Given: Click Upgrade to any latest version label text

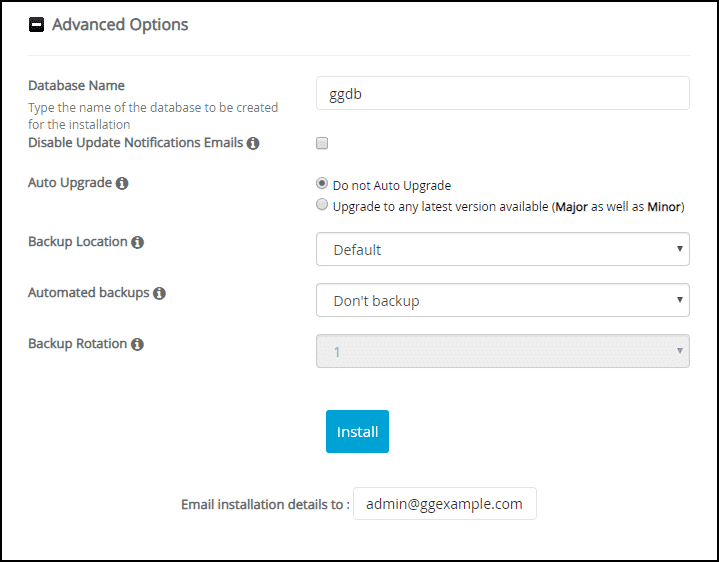Looking at the screenshot, I should point(509,206).
